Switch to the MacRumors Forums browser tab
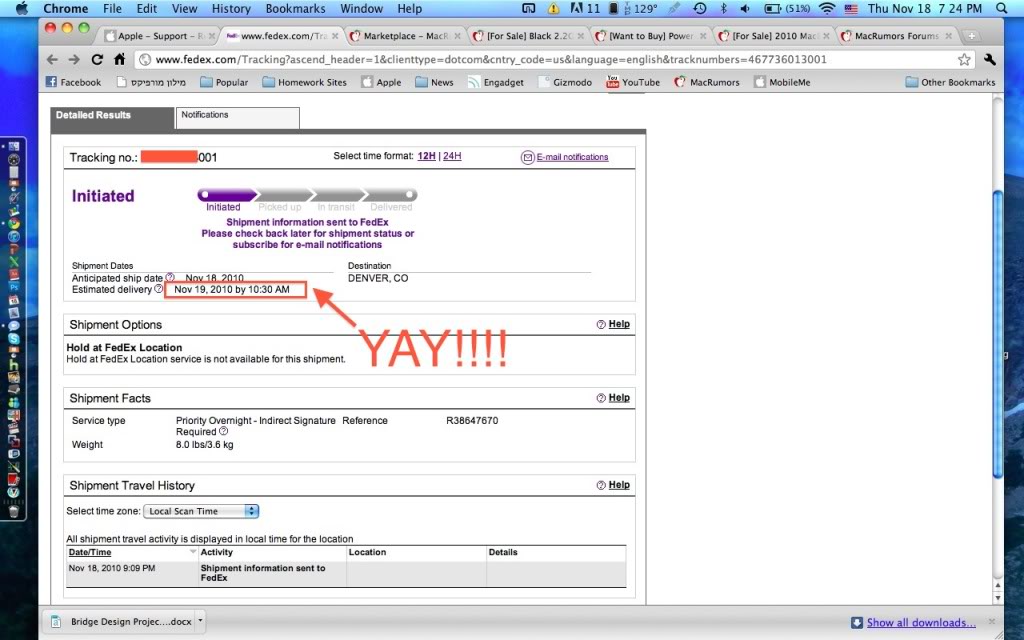Image resolution: width=1024 pixels, height=640 pixels. click(897, 36)
